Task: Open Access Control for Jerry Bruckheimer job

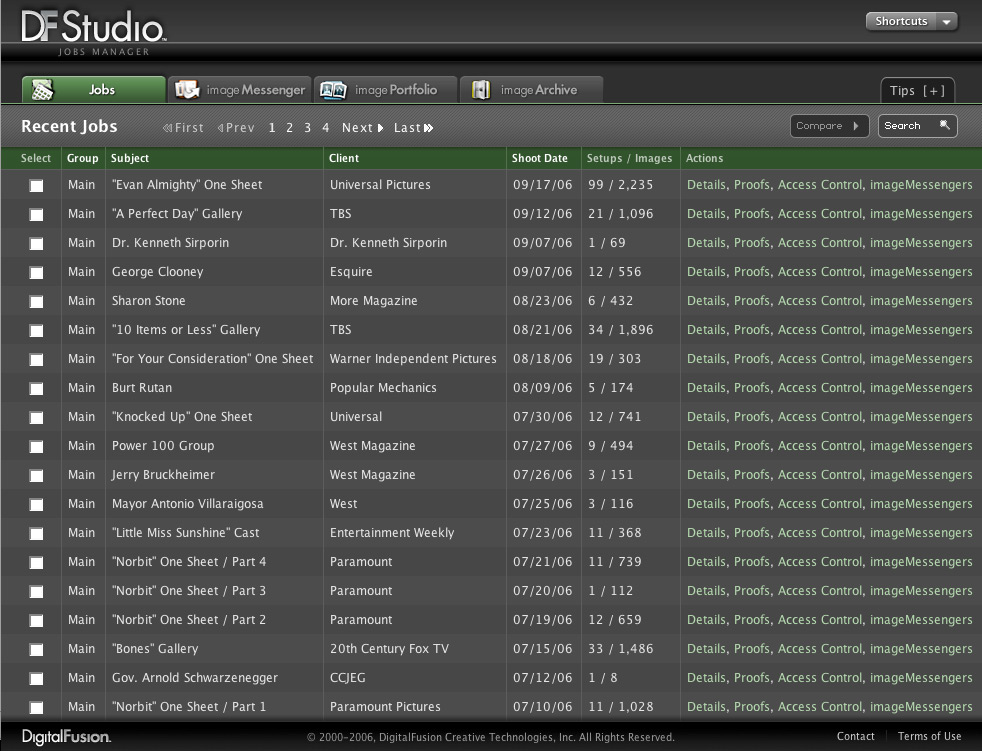Action: [x=819, y=475]
